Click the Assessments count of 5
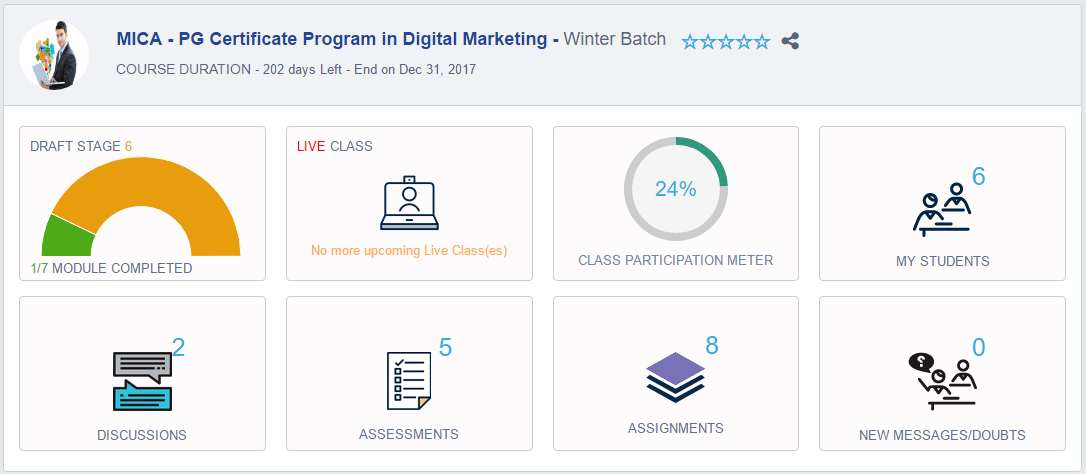The image size is (1086, 474). click(x=445, y=348)
